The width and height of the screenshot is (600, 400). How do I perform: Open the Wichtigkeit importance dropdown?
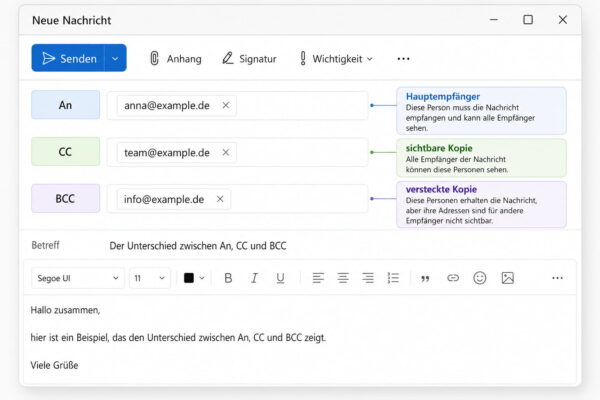(336, 59)
